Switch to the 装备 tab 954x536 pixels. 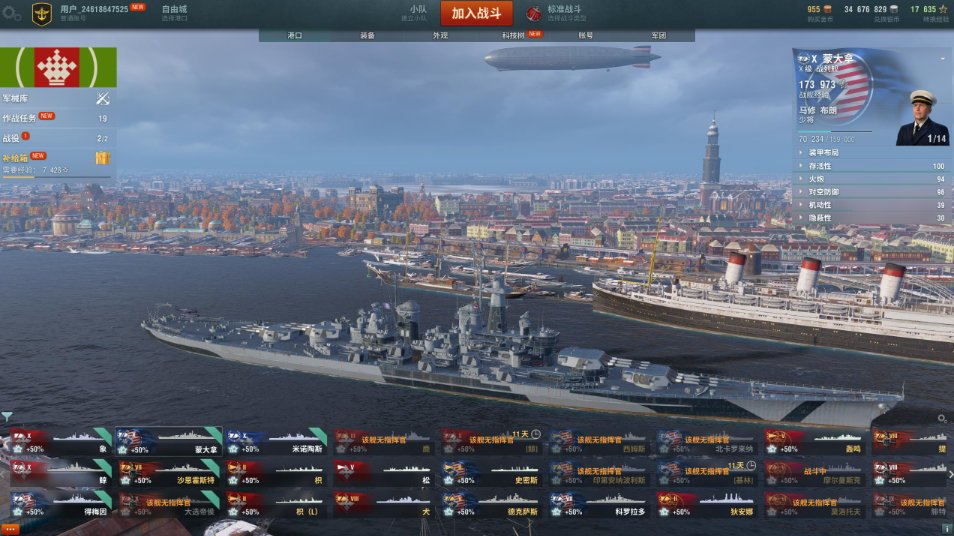click(x=367, y=36)
